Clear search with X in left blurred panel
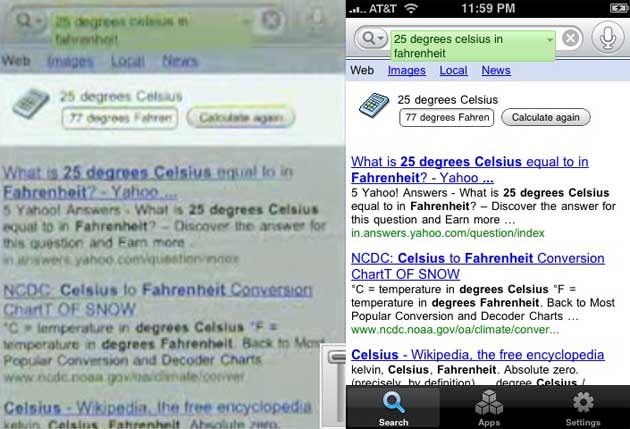The image size is (630, 429). pyautogui.click(x=271, y=20)
